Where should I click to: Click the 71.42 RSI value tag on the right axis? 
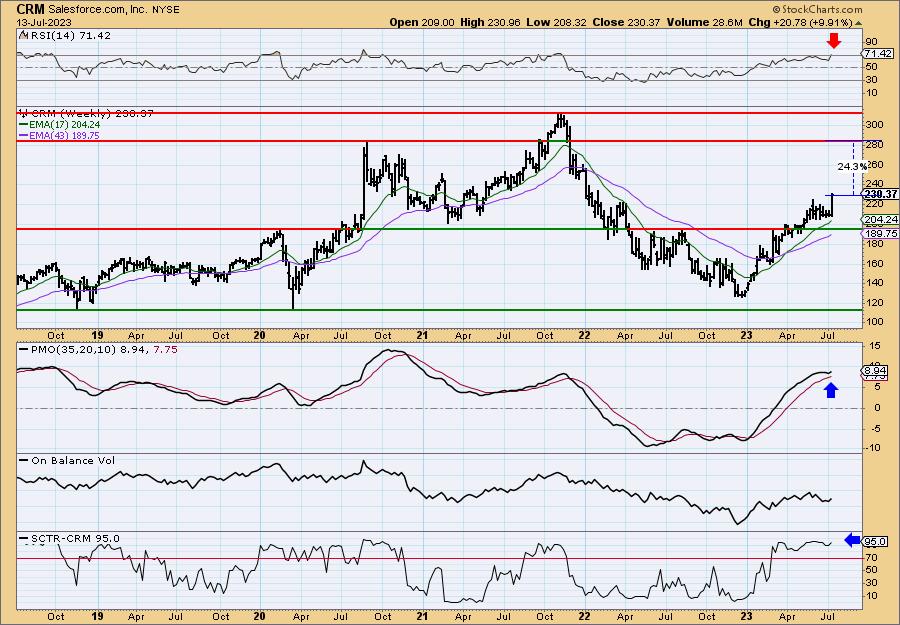pyautogui.click(x=878, y=53)
